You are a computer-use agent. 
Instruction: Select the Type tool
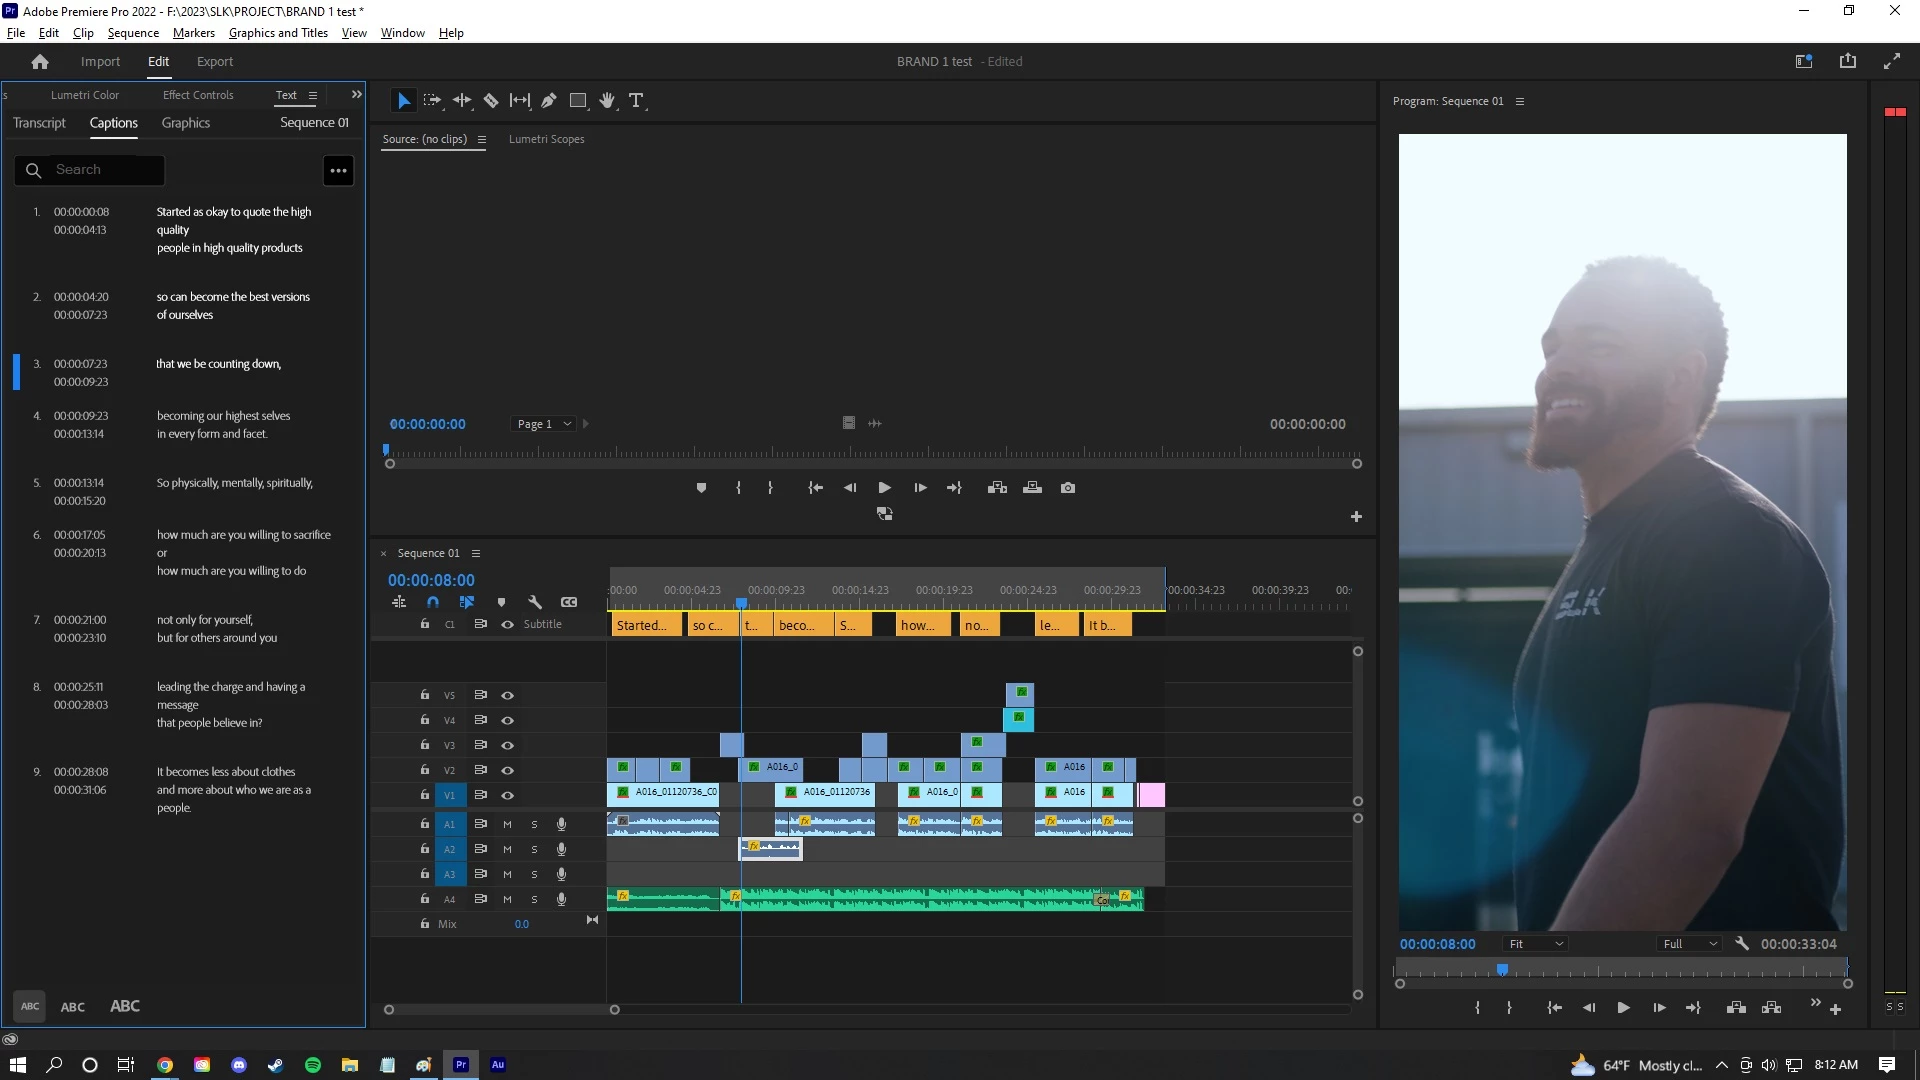click(x=636, y=100)
